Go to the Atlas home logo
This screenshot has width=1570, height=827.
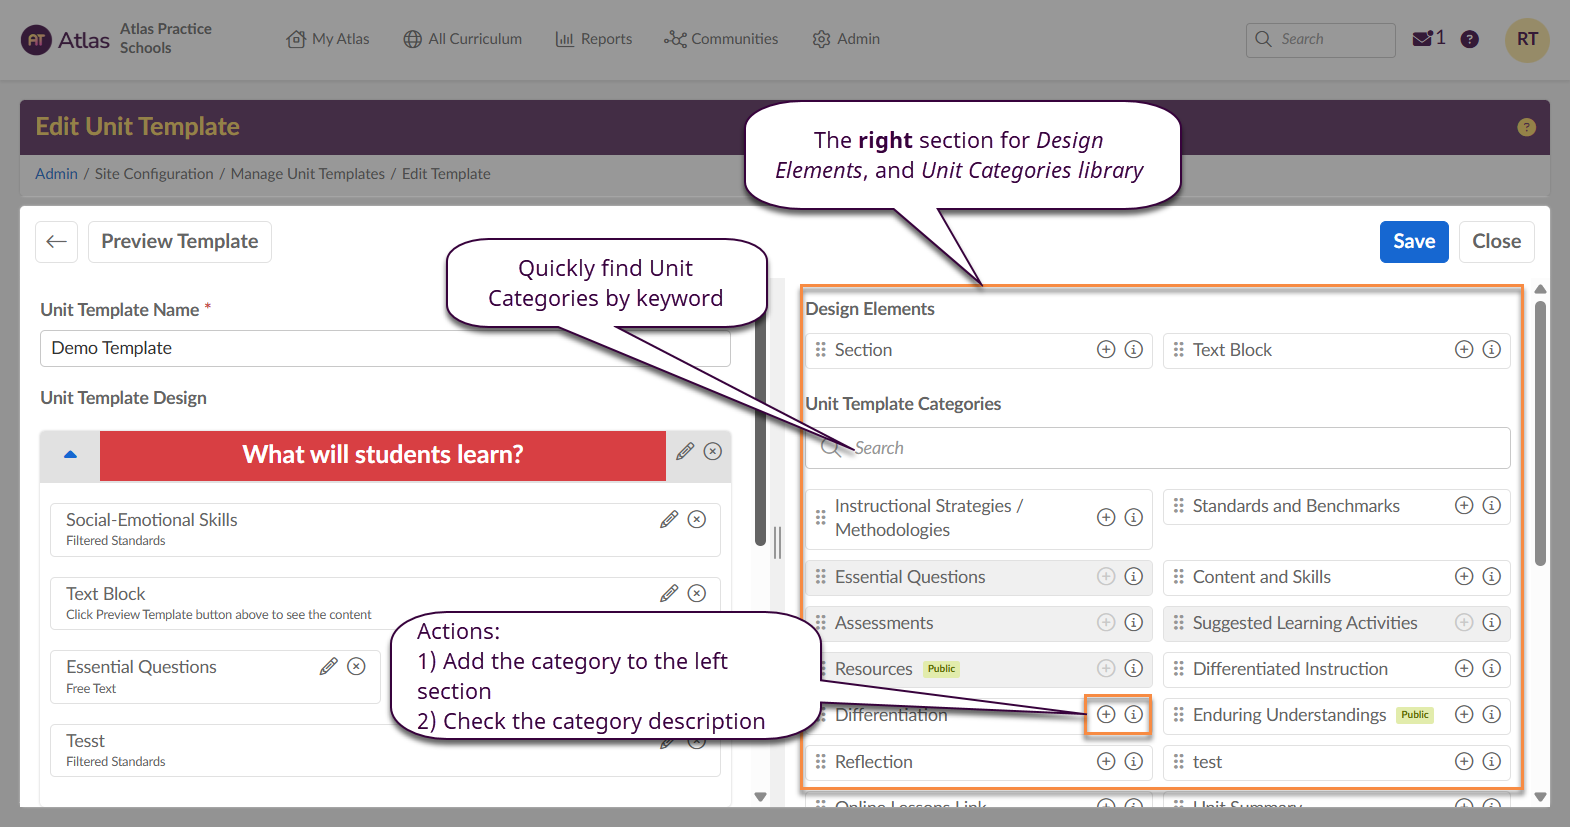[x=65, y=40]
